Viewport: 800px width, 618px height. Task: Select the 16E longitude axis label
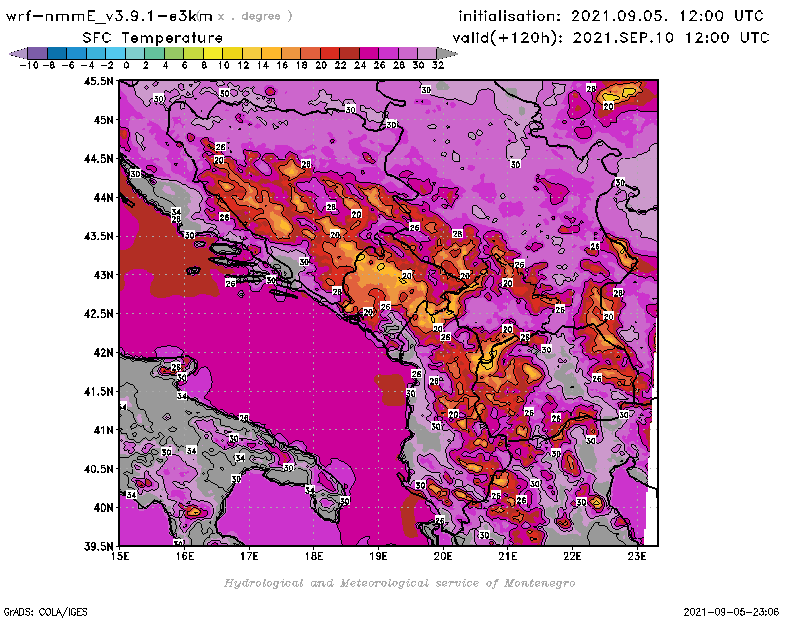185,556
